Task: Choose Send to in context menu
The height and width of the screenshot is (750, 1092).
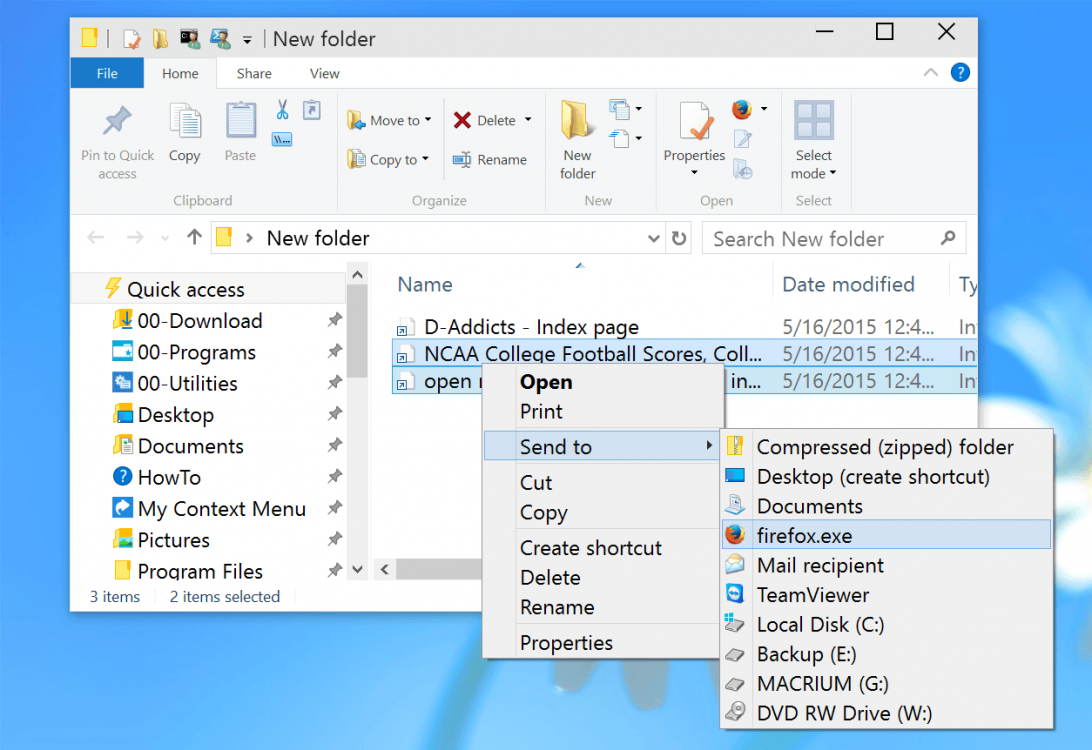Action: tap(603, 446)
